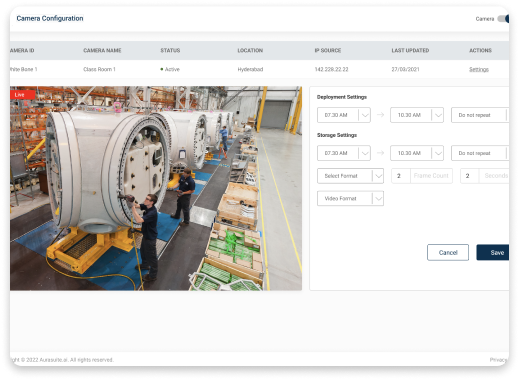
Task: Expand Storage end time 10.30 AM dropdown
Action: 417,153
